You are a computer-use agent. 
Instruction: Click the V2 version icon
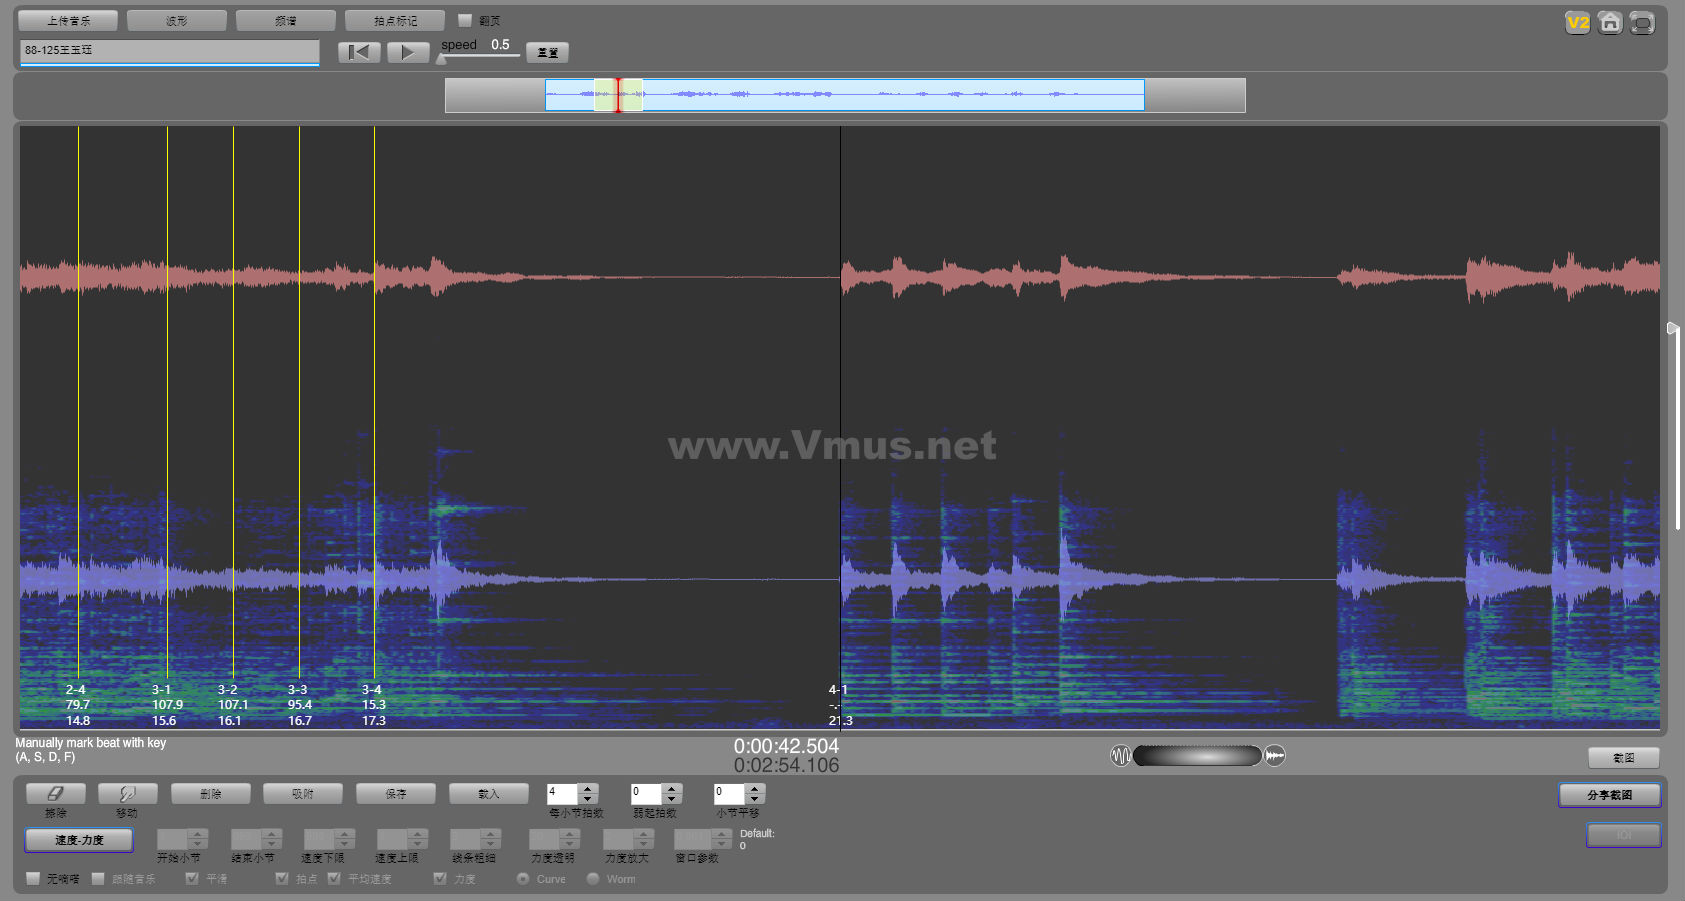pyautogui.click(x=1577, y=23)
